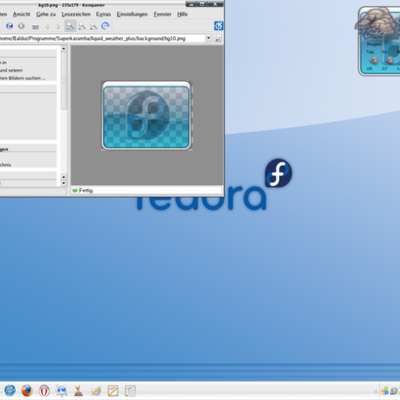
Task: Launch Opera from the bottom panel
Action: point(44,390)
